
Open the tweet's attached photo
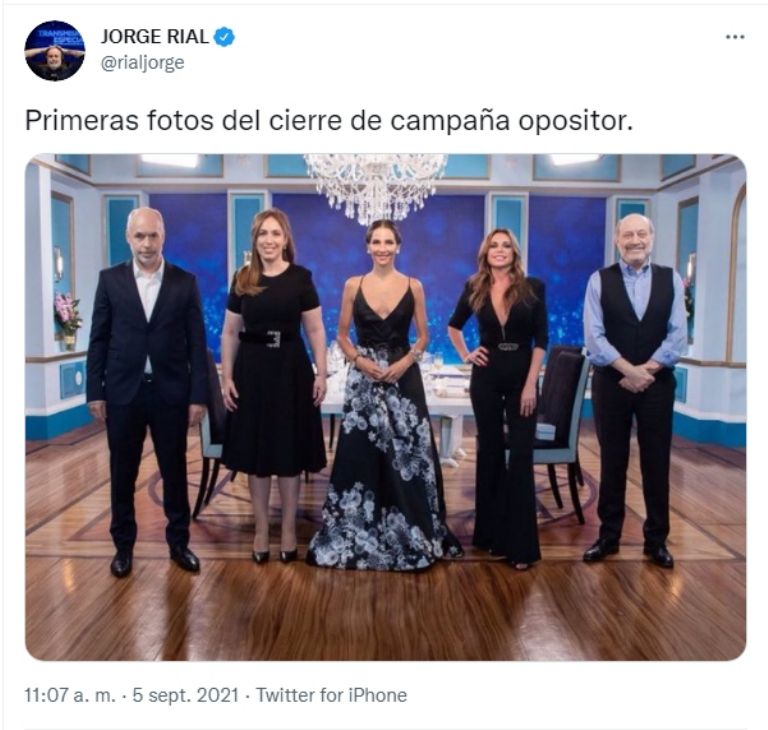pos(385,407)
